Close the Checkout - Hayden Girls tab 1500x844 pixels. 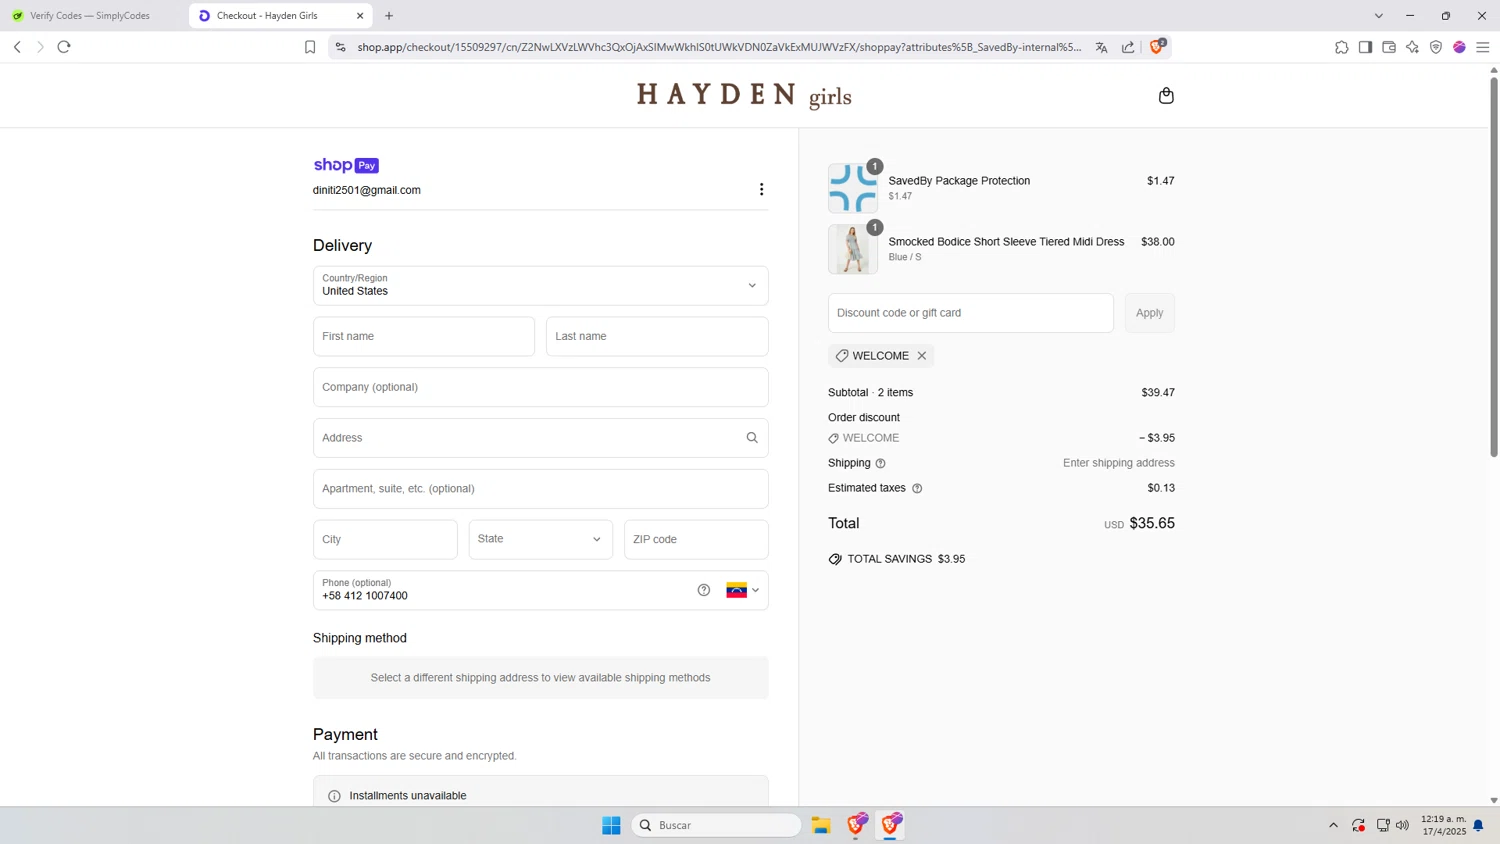click(360, 16)
